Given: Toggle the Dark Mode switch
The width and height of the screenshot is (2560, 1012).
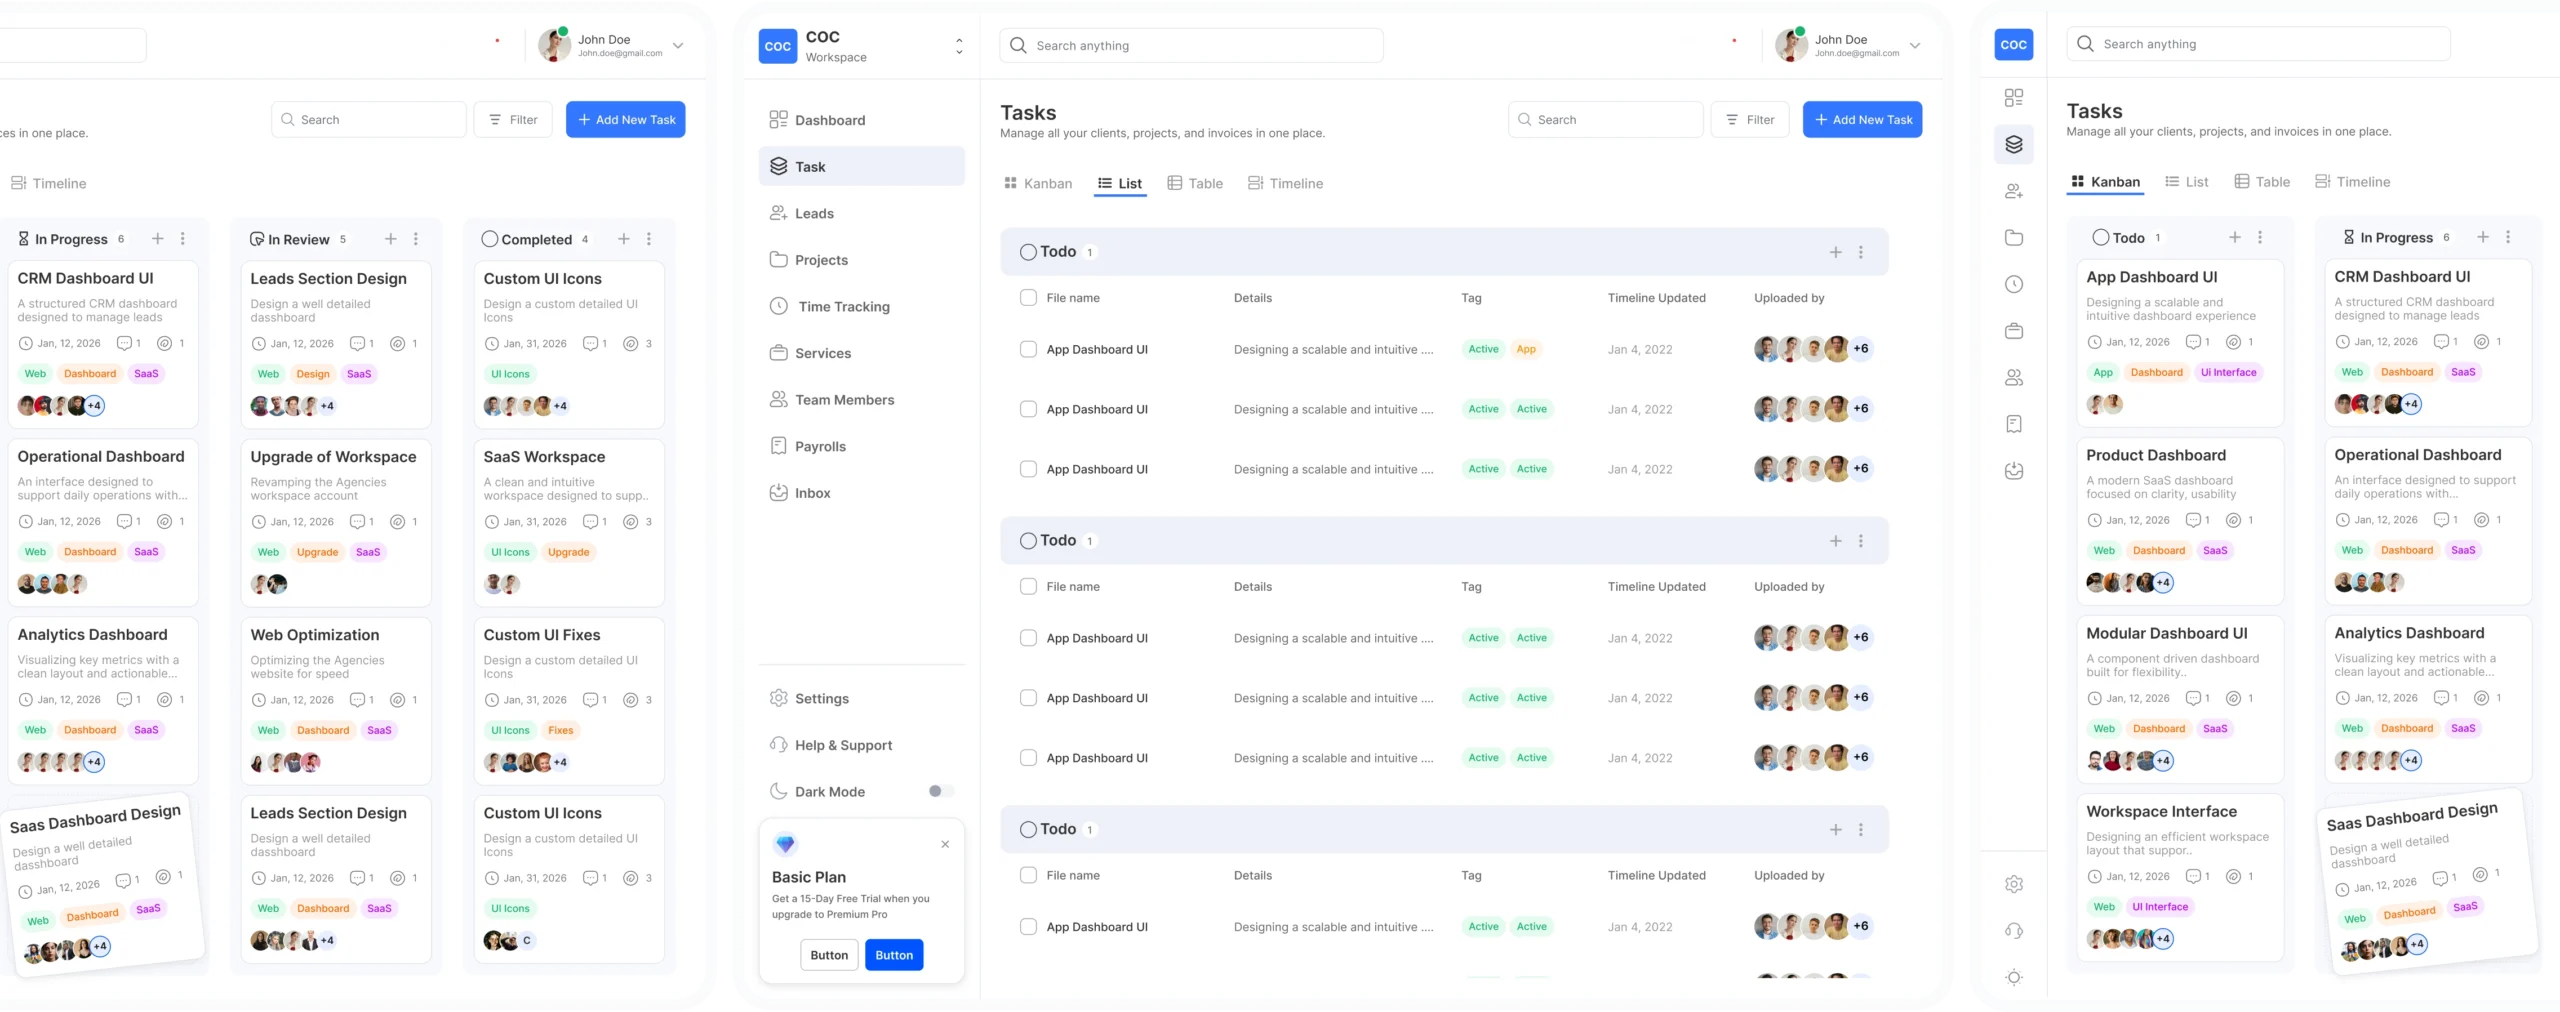Looking at the screenshot, I should pyautogui.click(x=940, y=791).
